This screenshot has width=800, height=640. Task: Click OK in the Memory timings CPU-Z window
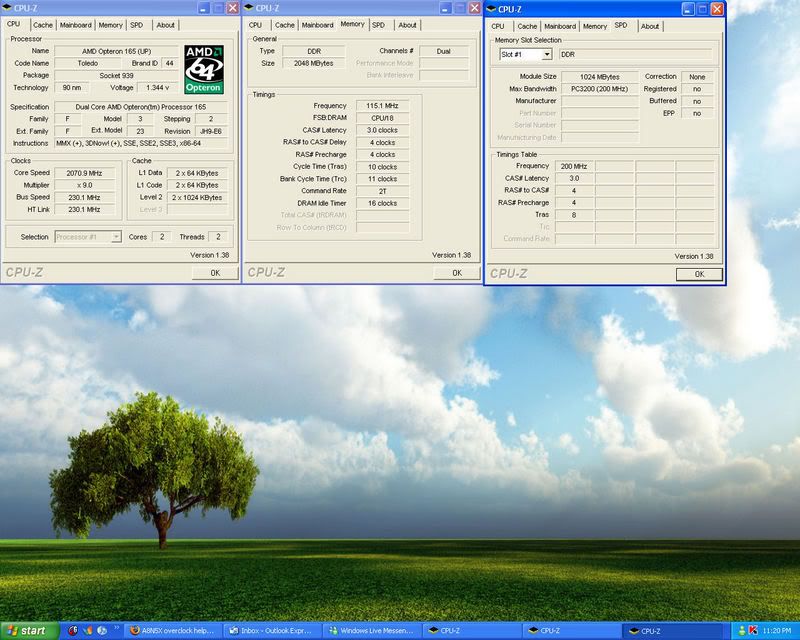point(457,273)
